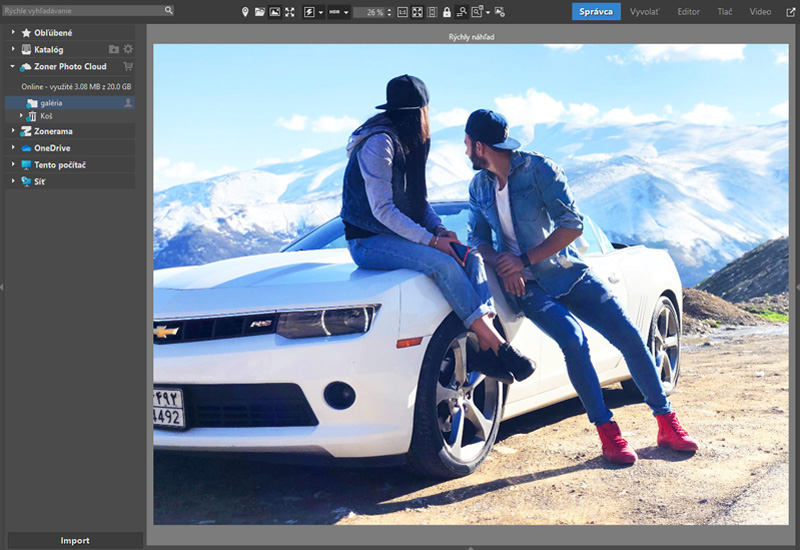Image resolution: width=800 pixels, height=550 pixels.
Task: Click the sharing person icon on galéria
Action: 128,102
